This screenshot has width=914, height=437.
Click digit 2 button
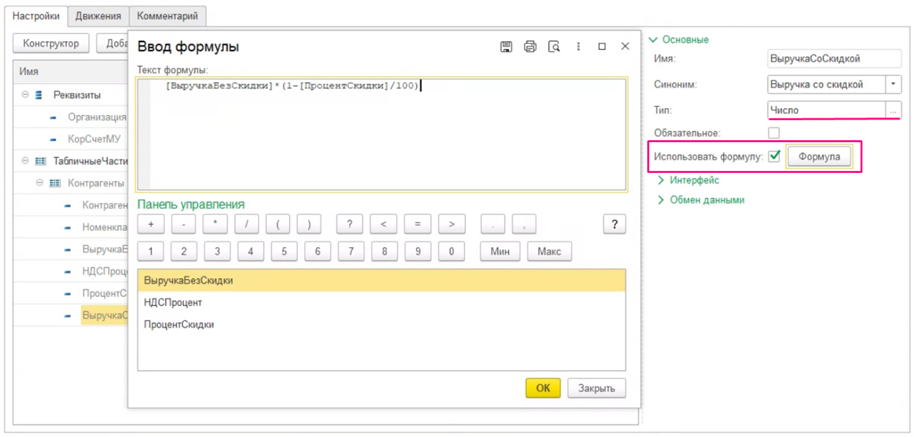pos(184,252)
